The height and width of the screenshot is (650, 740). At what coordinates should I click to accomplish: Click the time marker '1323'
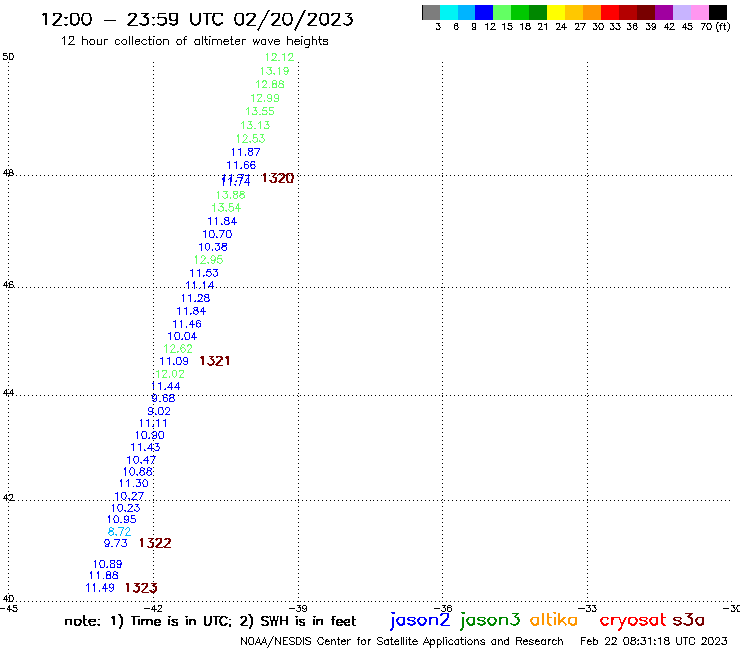[141, 588]
